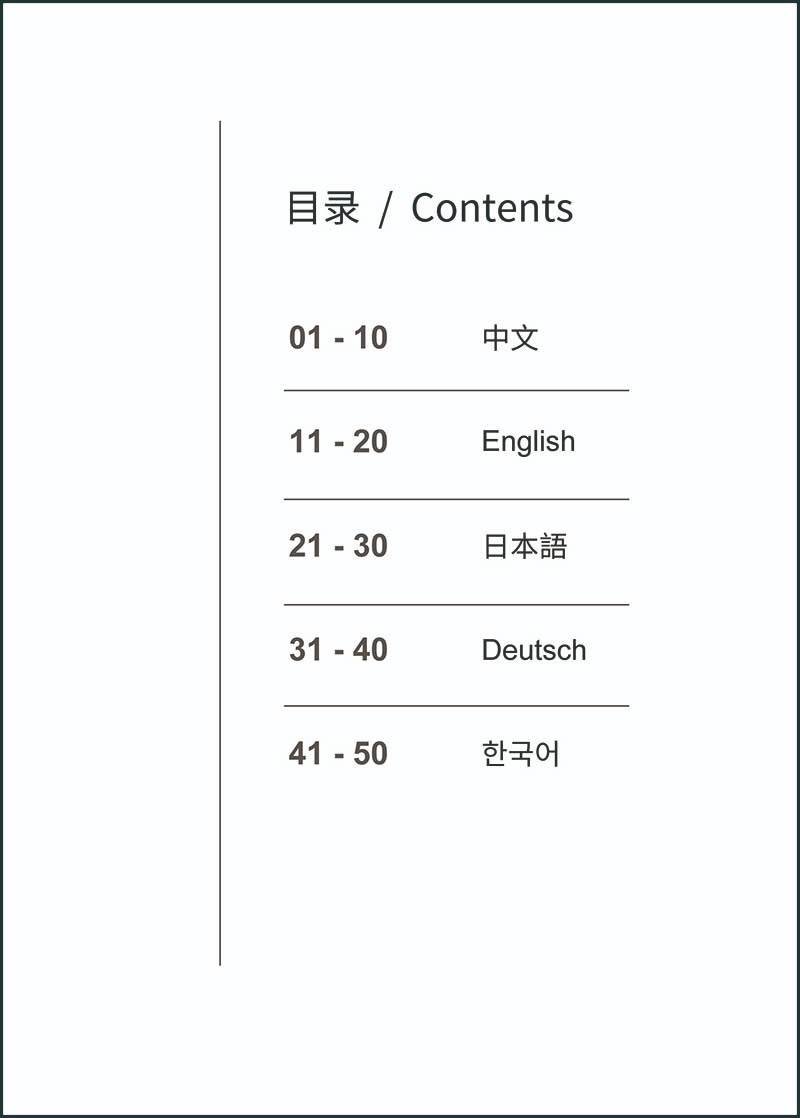Open the Deutsch section entry
The width and height of the screenshot is (800, 1118).
(534, 650)
